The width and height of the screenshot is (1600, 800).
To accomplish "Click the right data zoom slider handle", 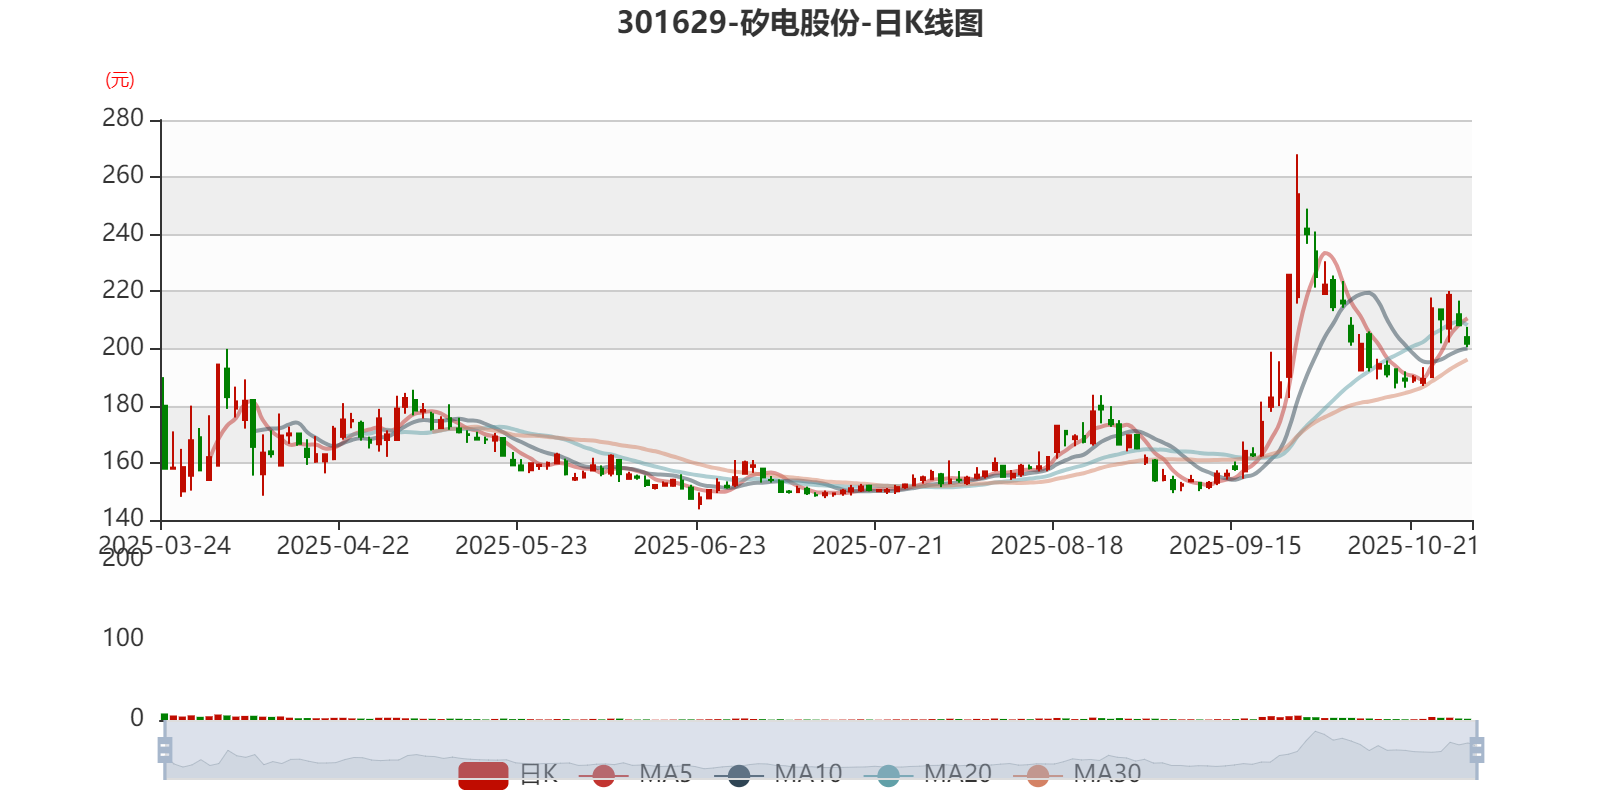I will tap(1477, 749).
